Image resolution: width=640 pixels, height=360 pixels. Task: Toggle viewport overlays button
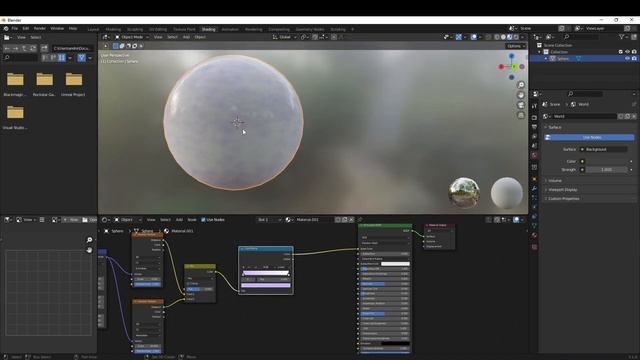point(473,37)
